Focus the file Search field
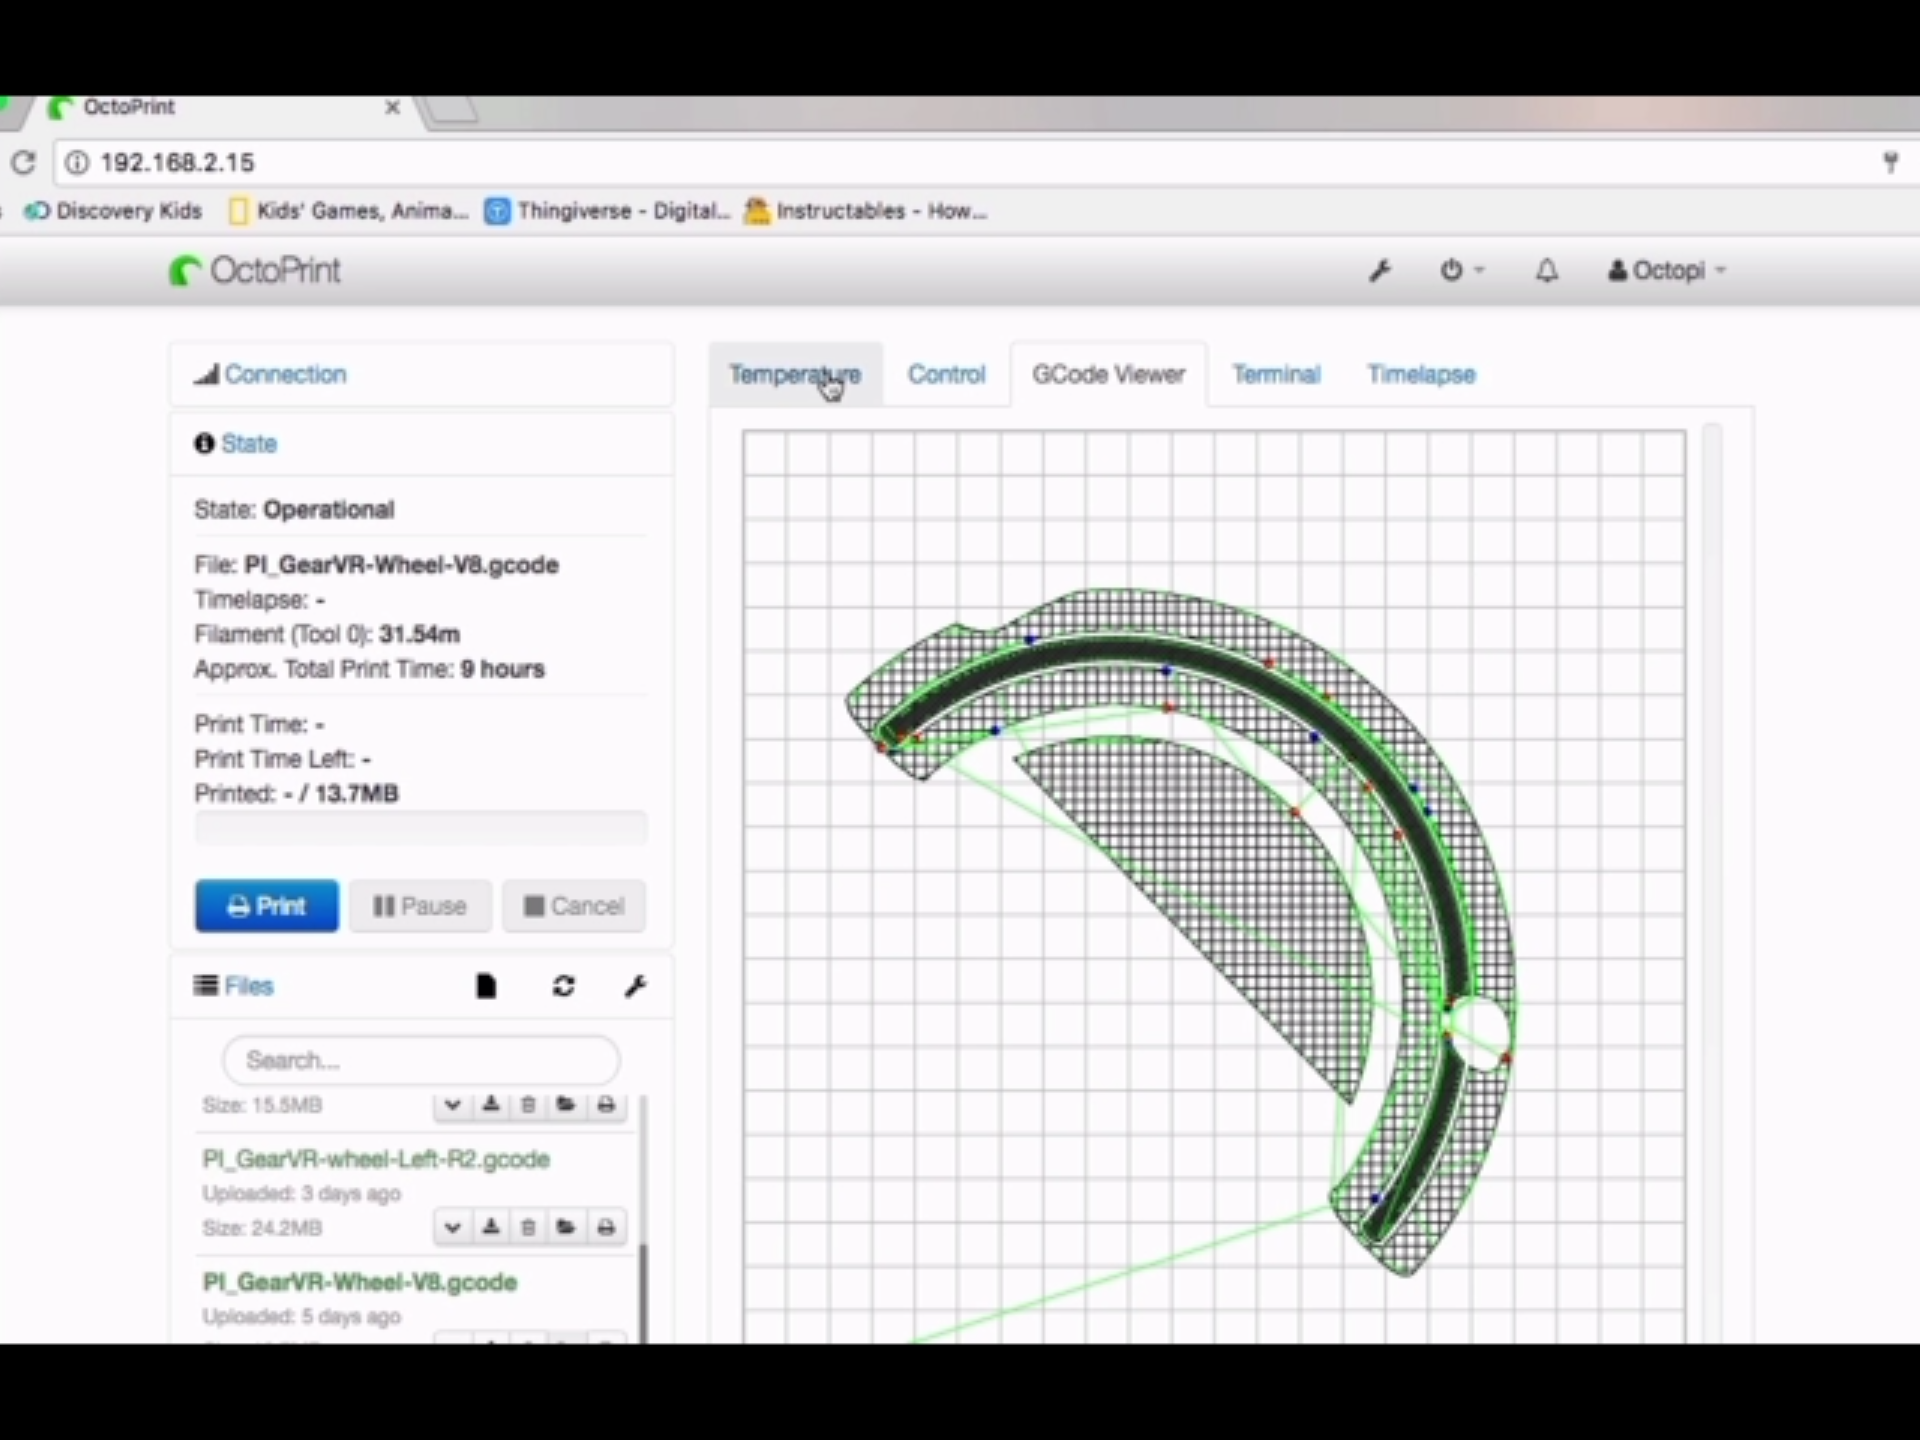The height and width of the screenshot is (1440, 1920). click(421, 1060)
